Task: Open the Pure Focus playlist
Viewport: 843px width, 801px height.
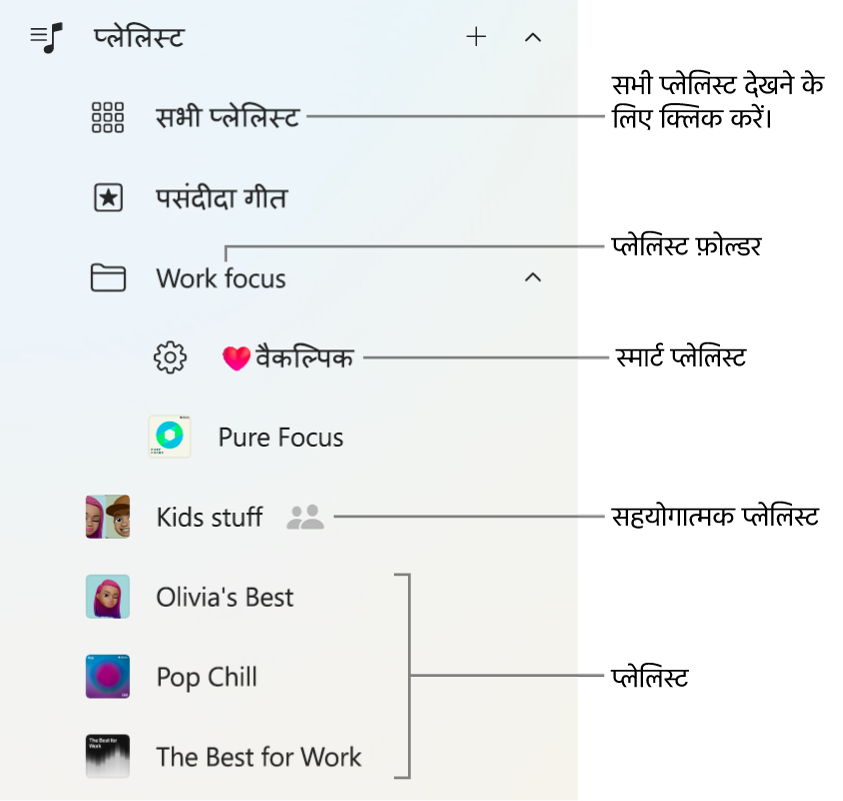Action: (281, 437)
